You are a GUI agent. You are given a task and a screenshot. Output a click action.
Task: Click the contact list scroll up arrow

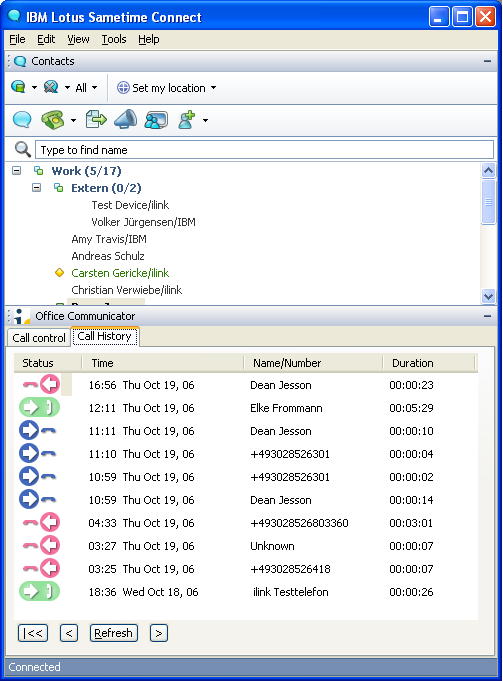click(x=489, y=171)
